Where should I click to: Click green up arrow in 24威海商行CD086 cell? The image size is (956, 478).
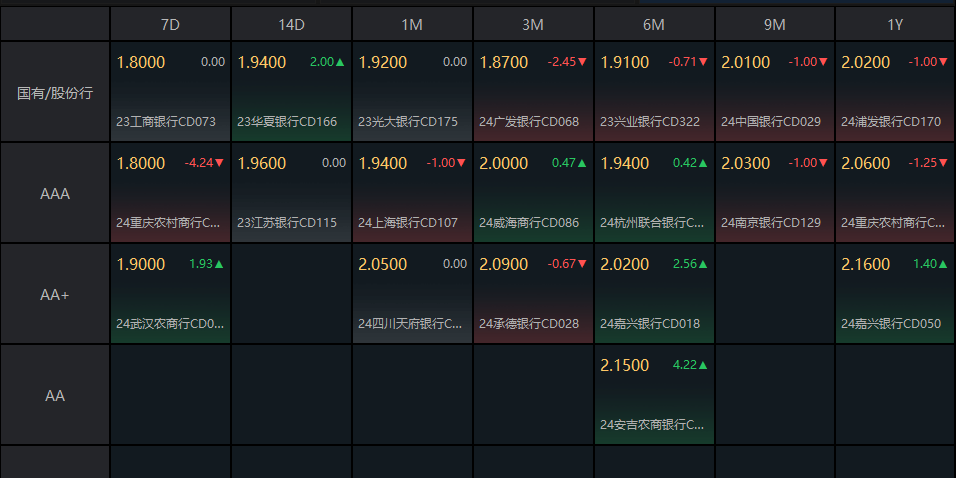(582, 163)
